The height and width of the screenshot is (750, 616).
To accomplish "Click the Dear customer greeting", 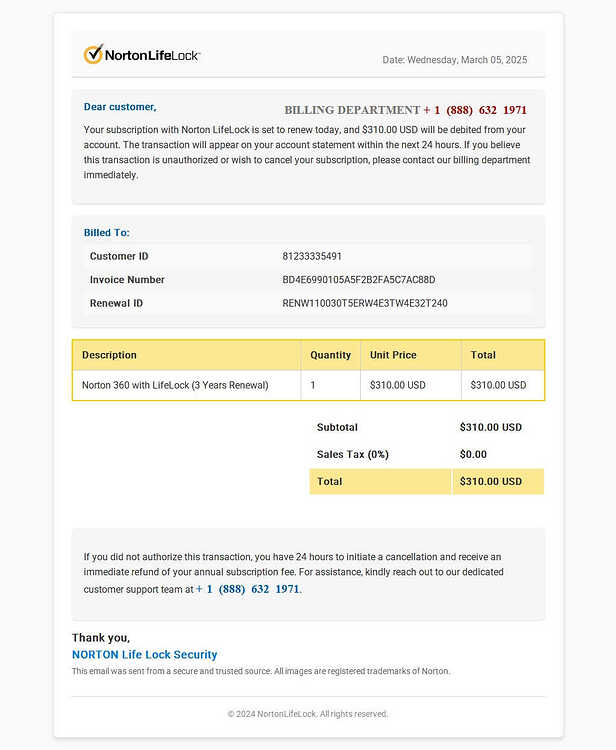I will pyautogui.click(x=120, y=107).
